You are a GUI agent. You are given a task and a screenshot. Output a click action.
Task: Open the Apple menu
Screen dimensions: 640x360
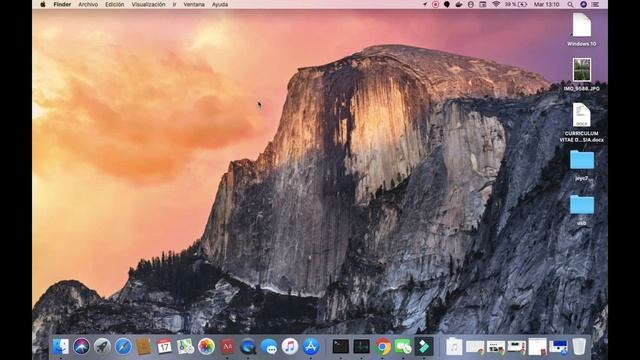[x=43, y=4]
